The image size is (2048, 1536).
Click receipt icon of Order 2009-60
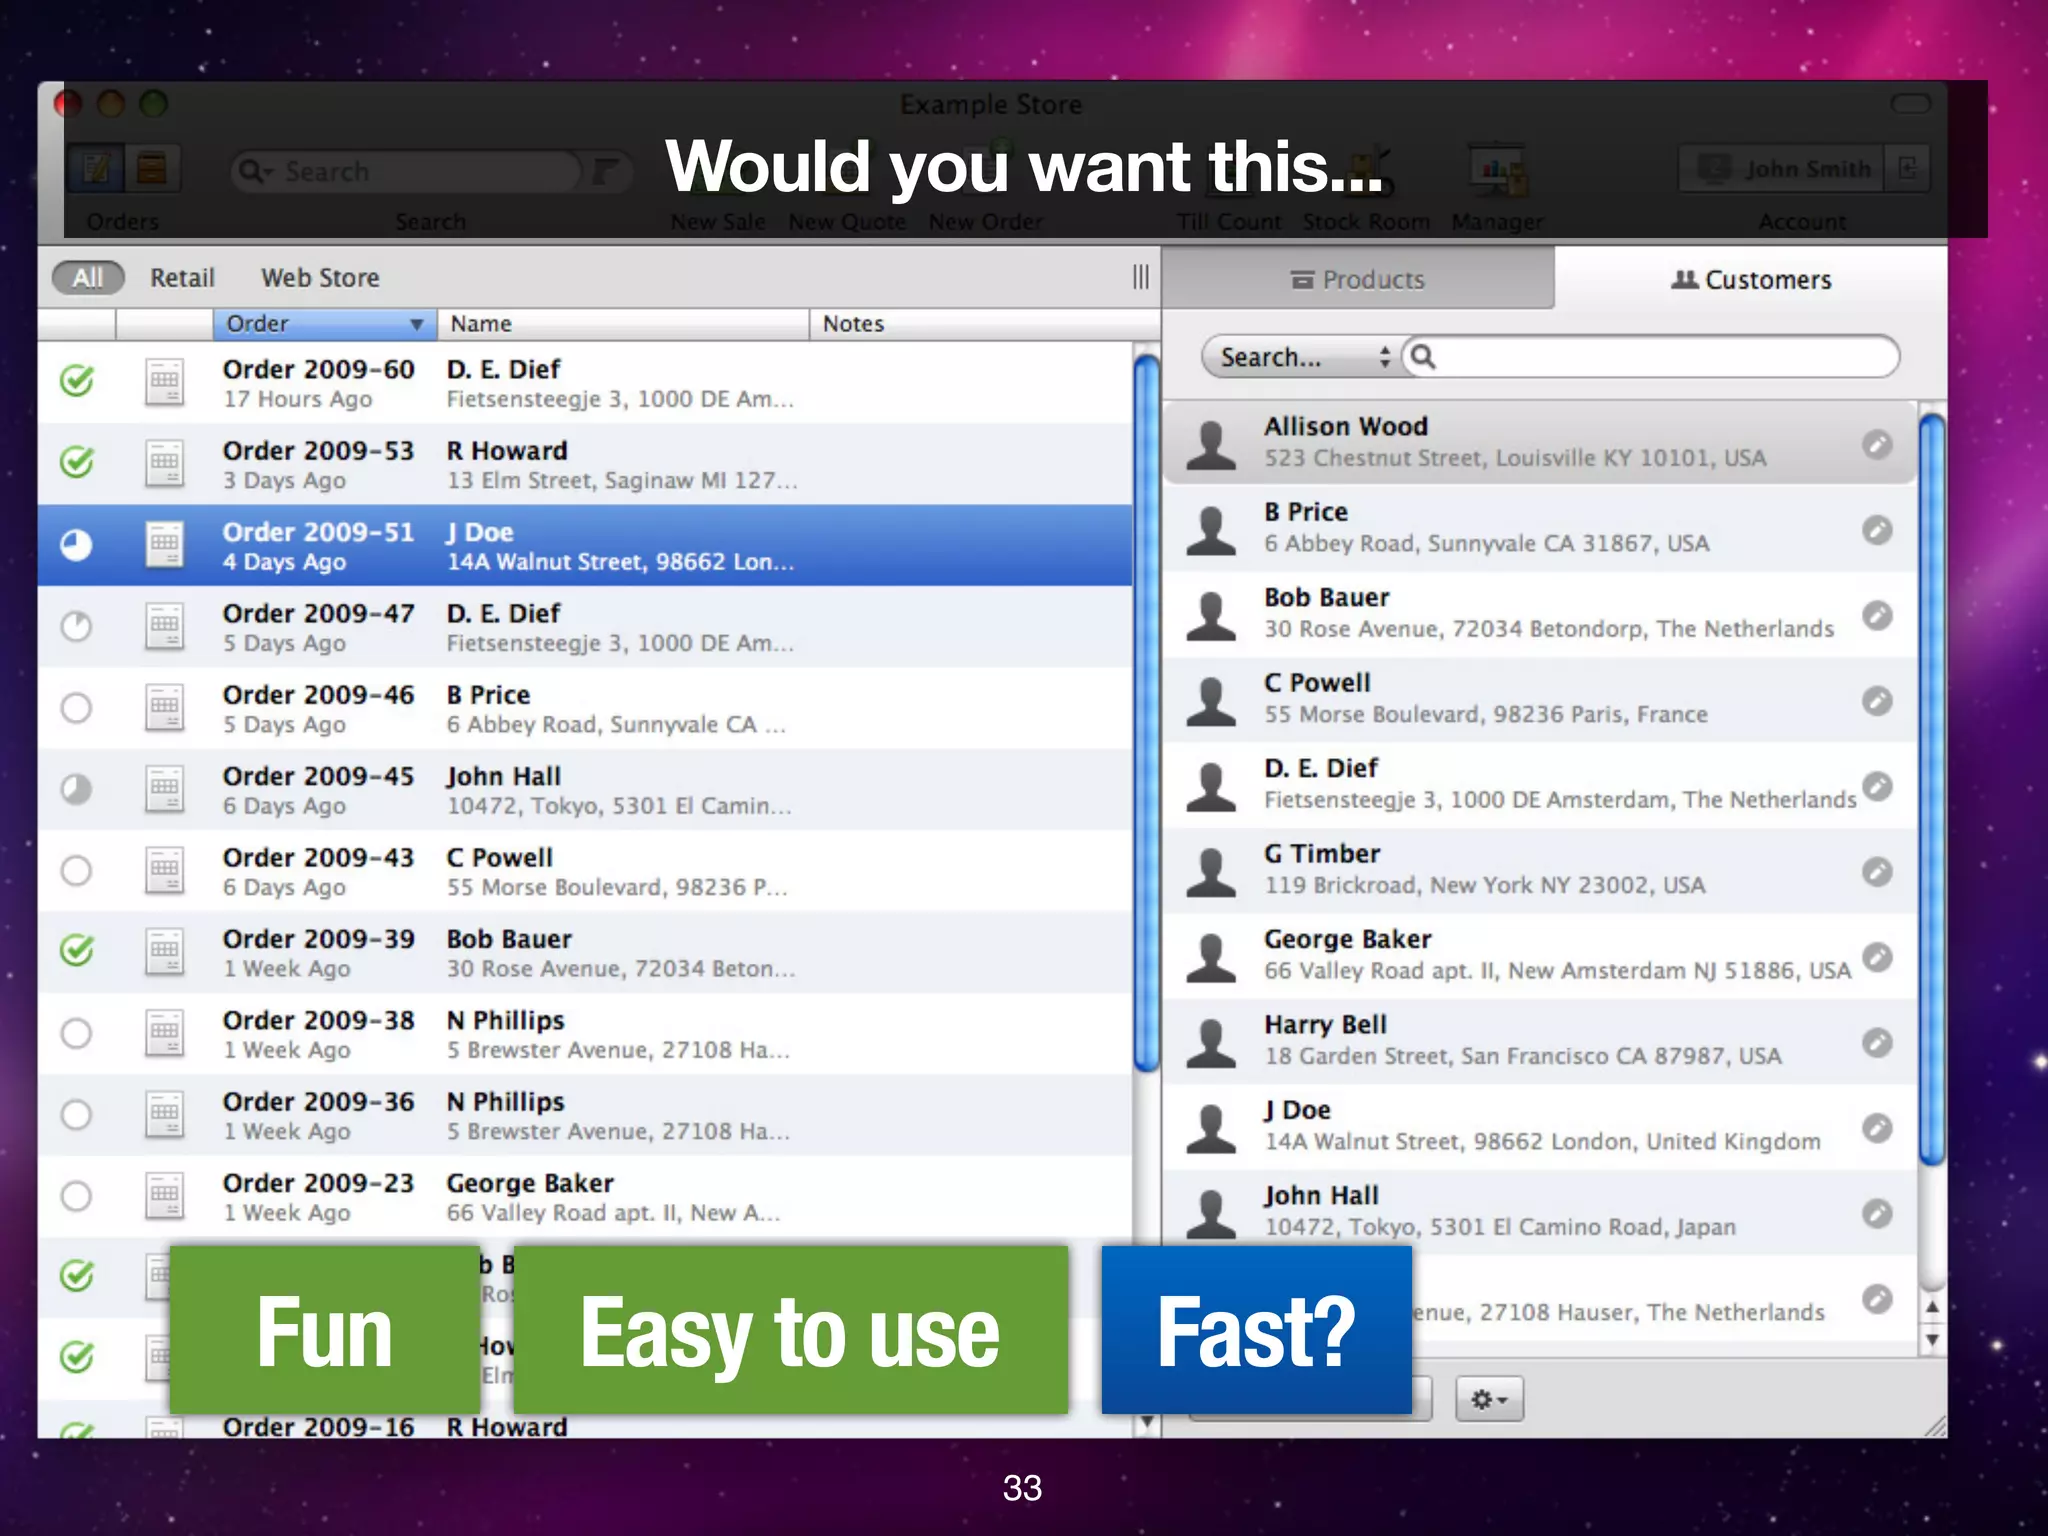pos(164,382)
